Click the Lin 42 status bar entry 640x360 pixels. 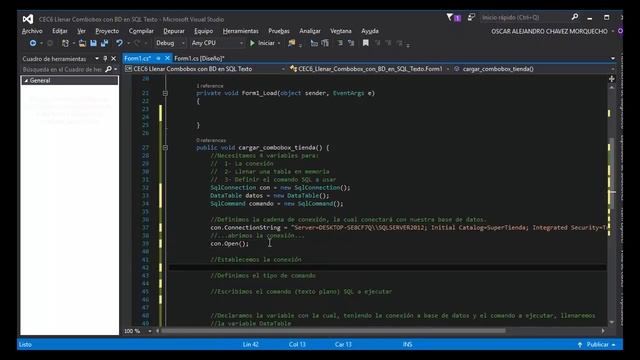pos(251,344)
